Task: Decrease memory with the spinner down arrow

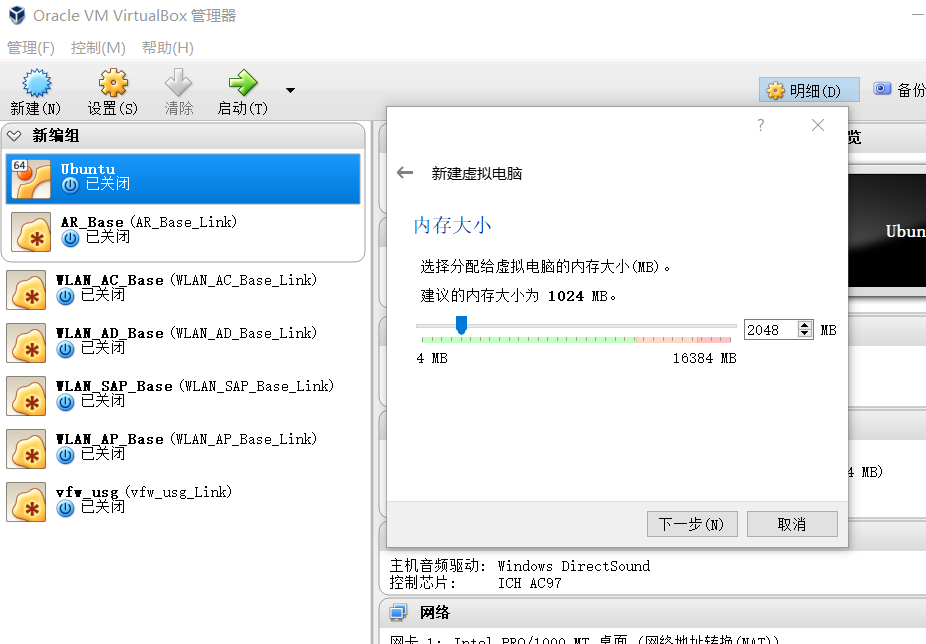Action: [804, 334]
